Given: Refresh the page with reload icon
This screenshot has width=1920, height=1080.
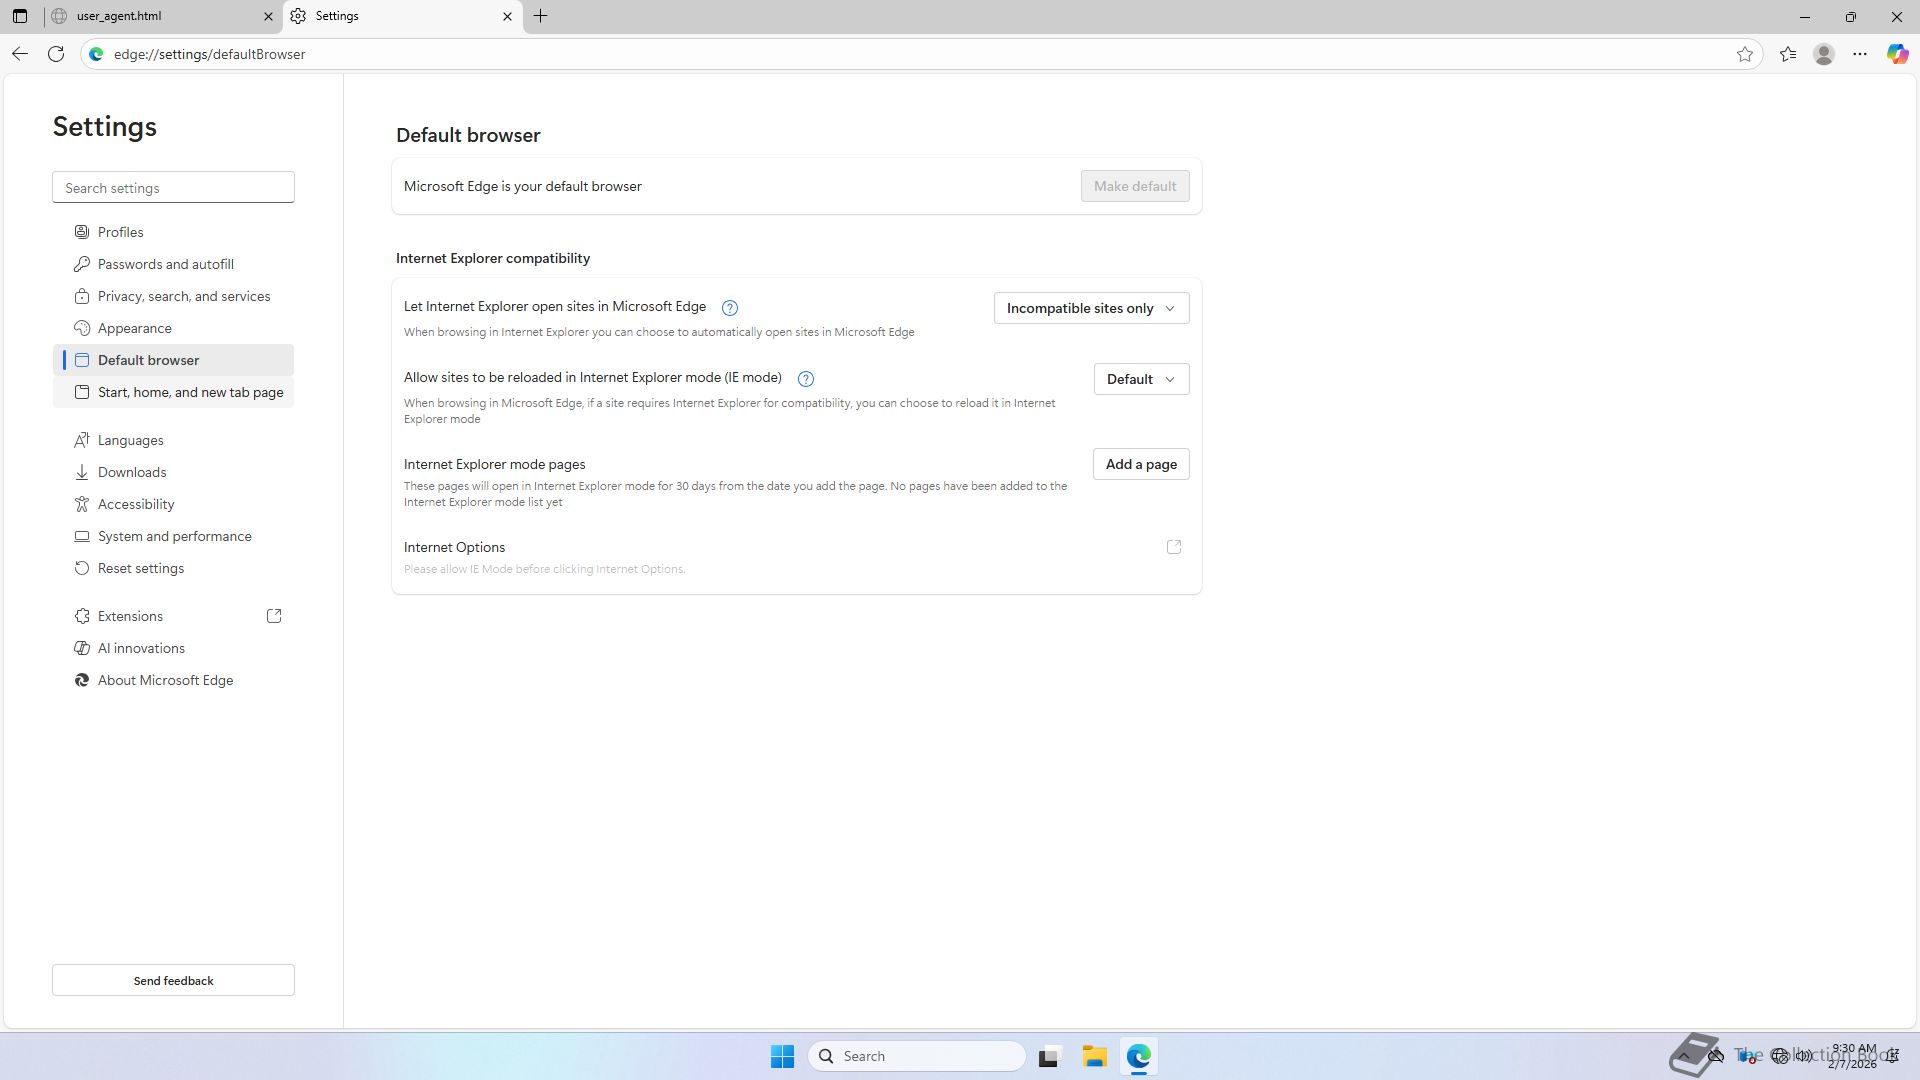Looking at the screenshot, I should (x=56, y=54).
